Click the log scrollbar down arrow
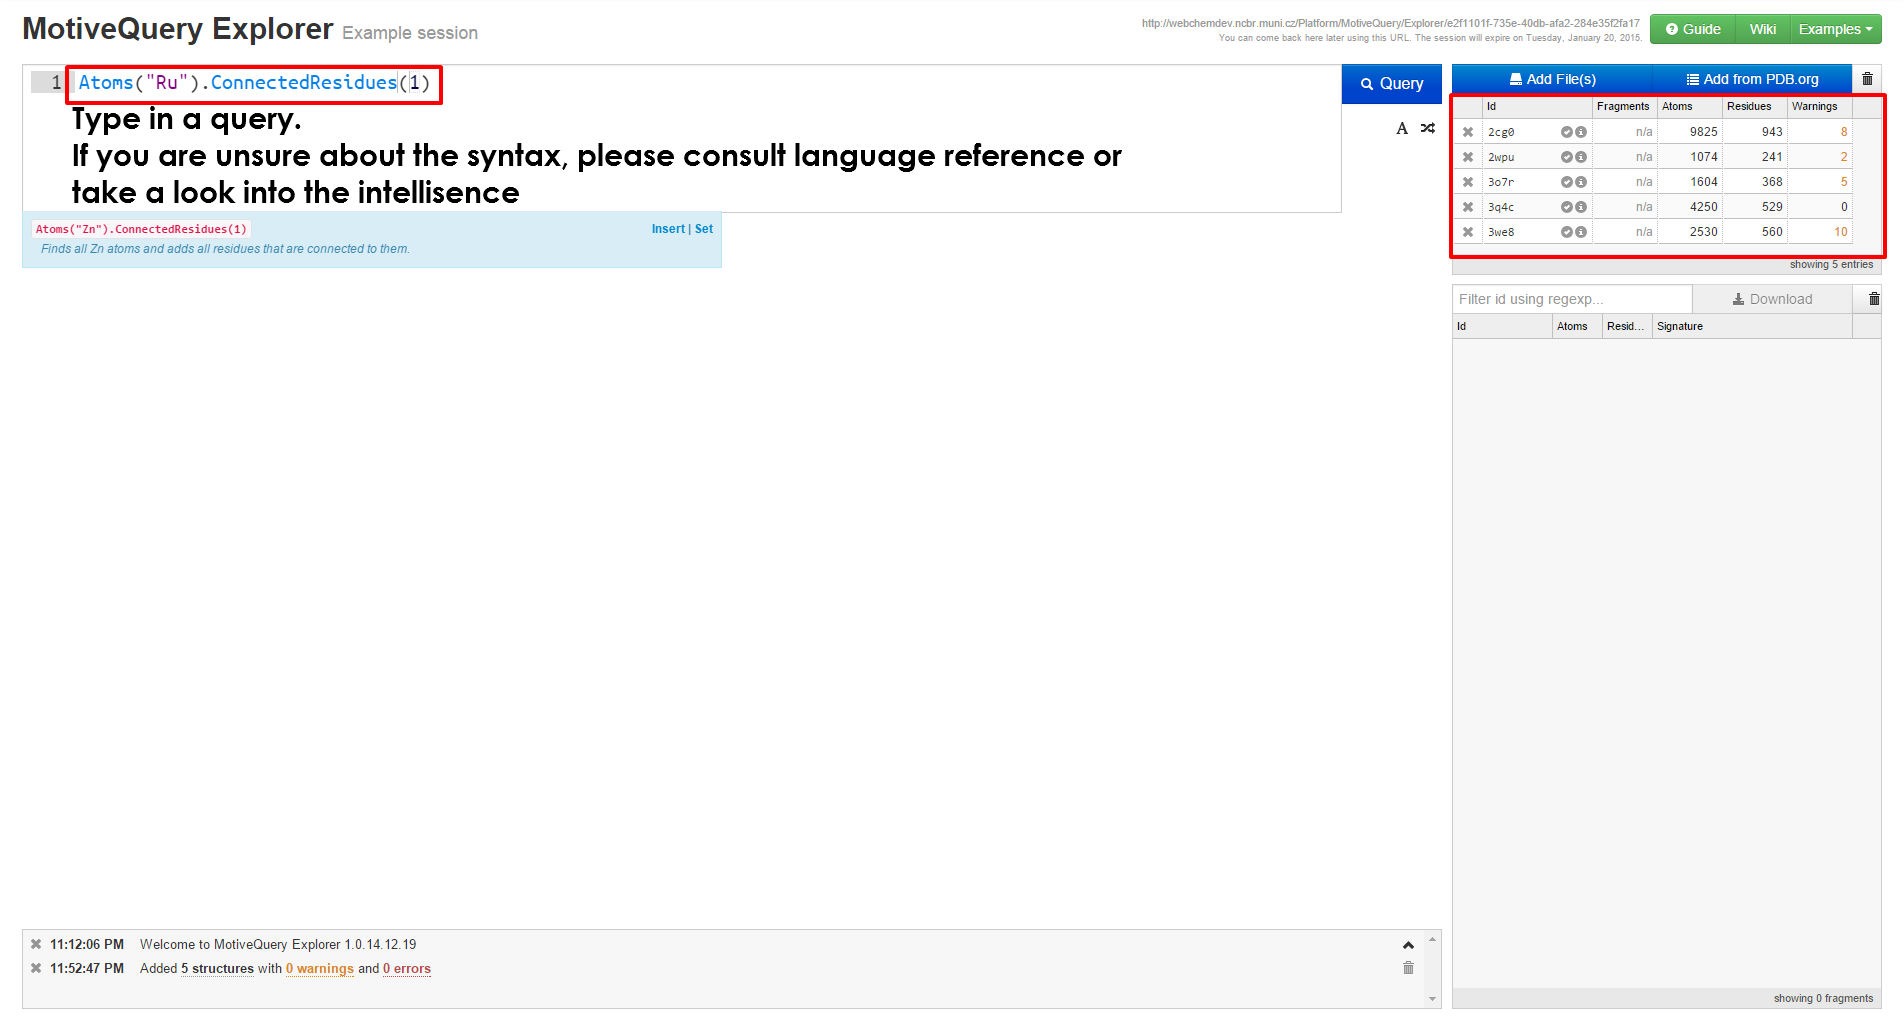The width and height of the screenshot is (1904, 1018). pos(1432,998)
